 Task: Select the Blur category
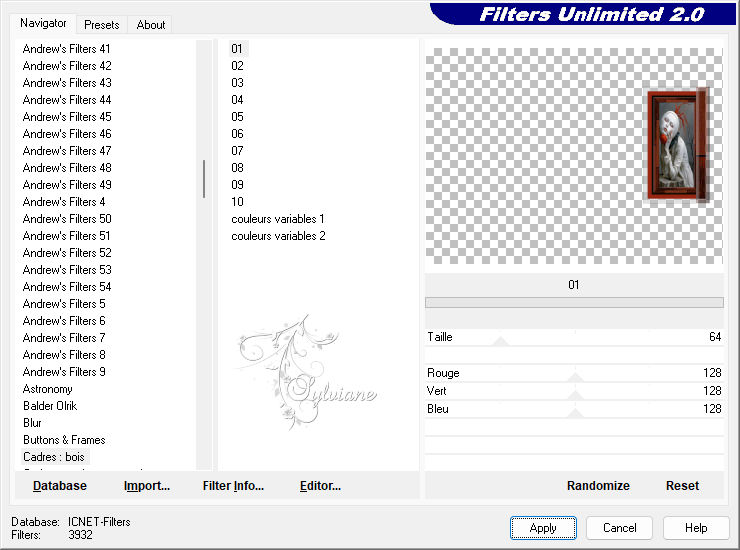coord(32,423)
